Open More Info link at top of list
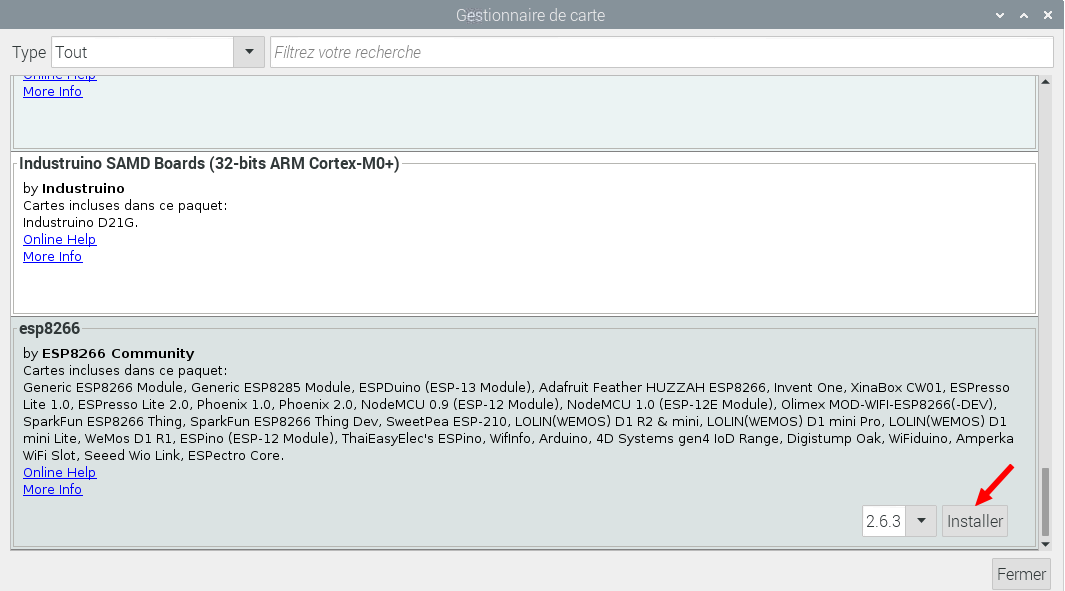The image size is (1065, 591). click(x=52, y=91)
